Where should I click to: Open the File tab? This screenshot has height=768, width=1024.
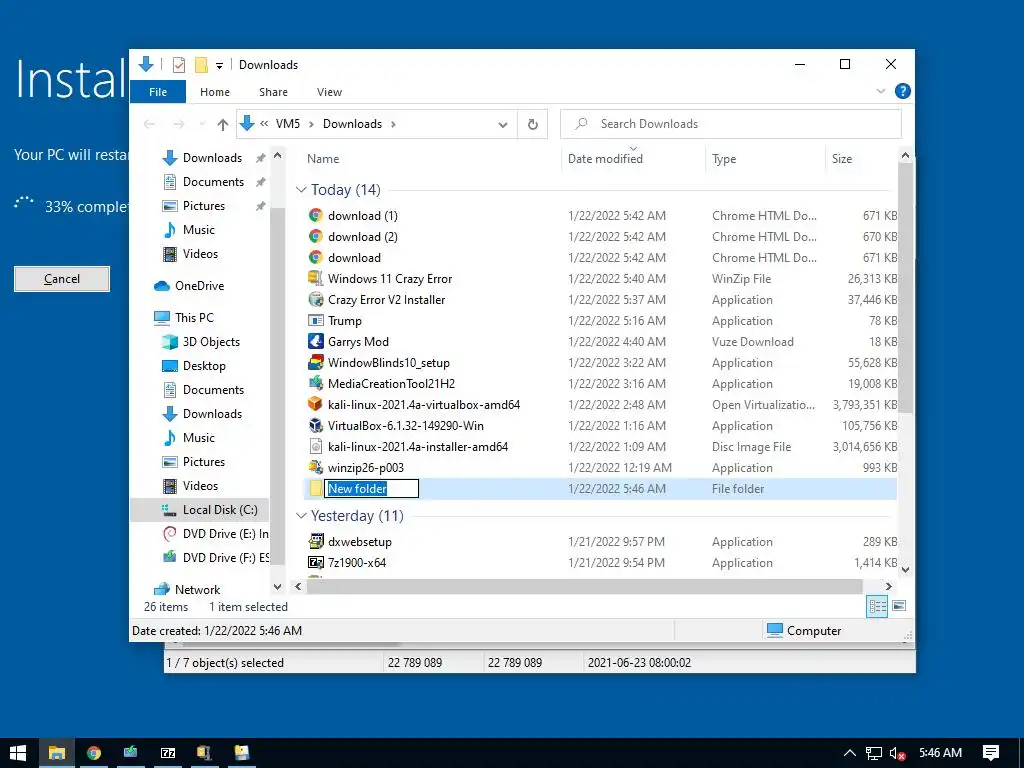(157, 92)
